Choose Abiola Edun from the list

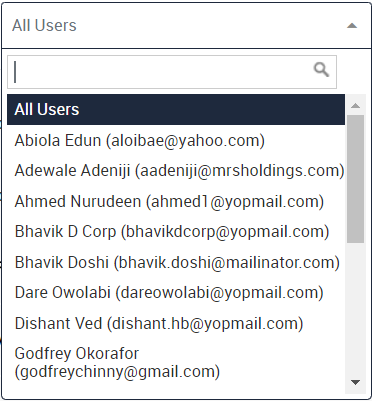pyautogui.click(x=176, y=140)
